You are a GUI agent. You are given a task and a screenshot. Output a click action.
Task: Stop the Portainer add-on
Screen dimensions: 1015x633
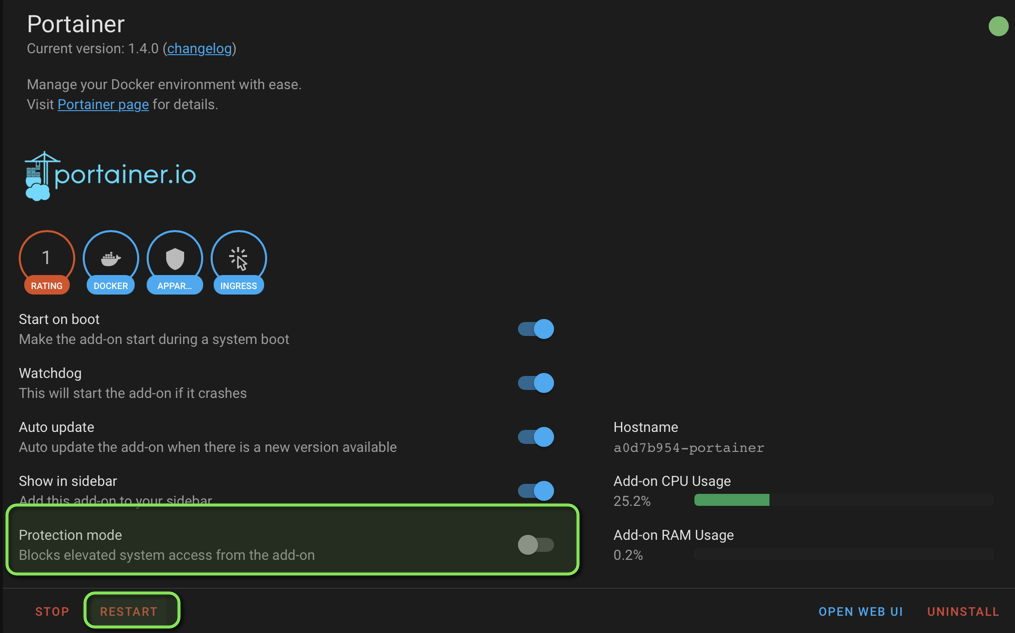pyautogui.click(x=52, y=612)
